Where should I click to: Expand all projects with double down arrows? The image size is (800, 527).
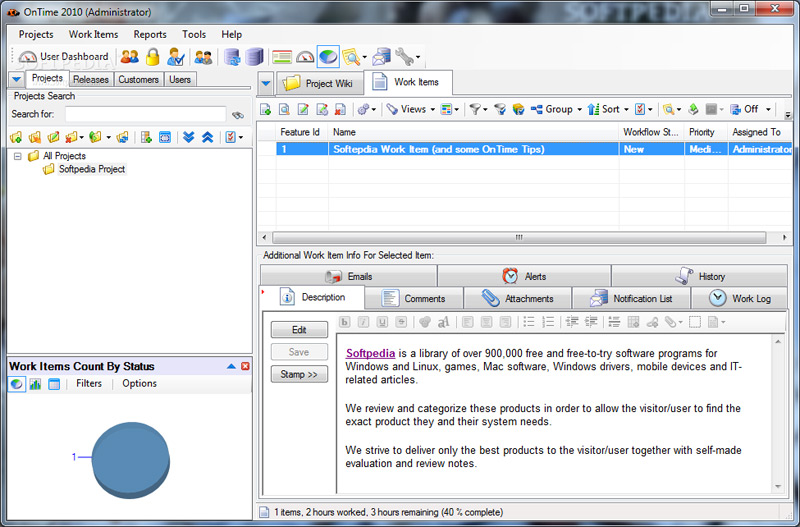[x=189, y=137]
